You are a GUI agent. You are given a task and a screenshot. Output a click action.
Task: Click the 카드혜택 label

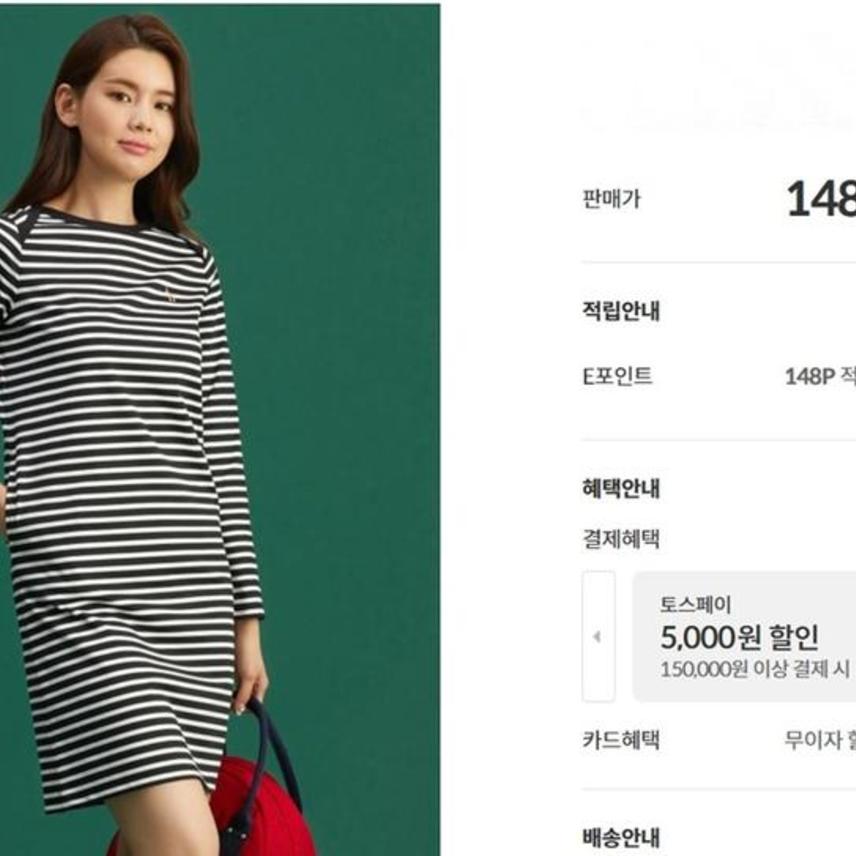tap(621, 740)
